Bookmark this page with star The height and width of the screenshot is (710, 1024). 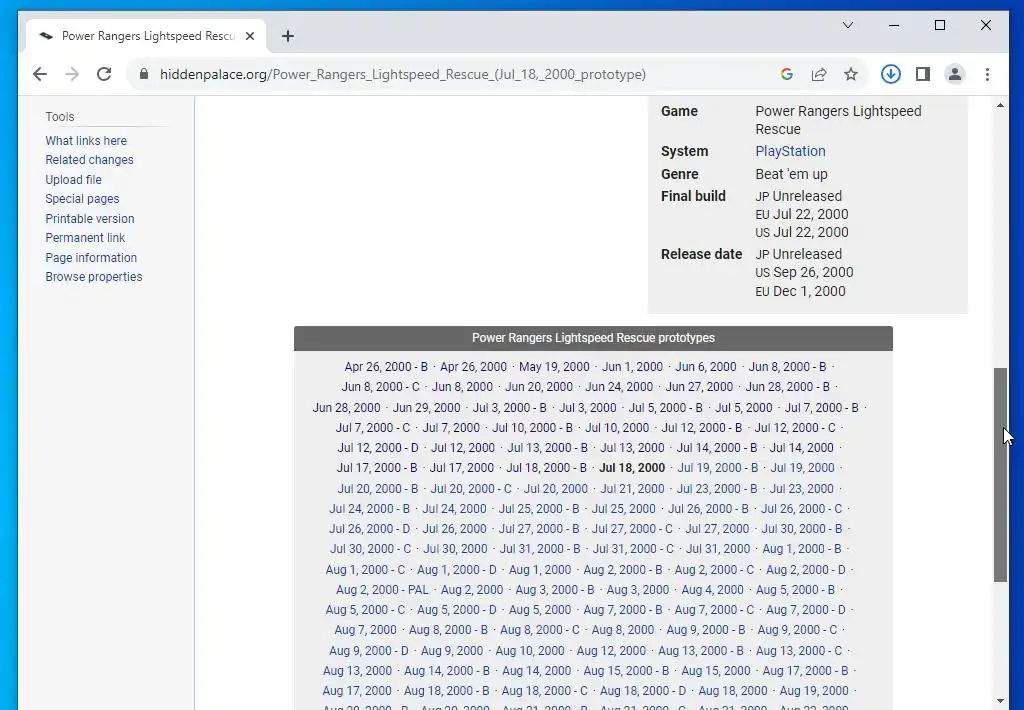[x=850, y=74]
